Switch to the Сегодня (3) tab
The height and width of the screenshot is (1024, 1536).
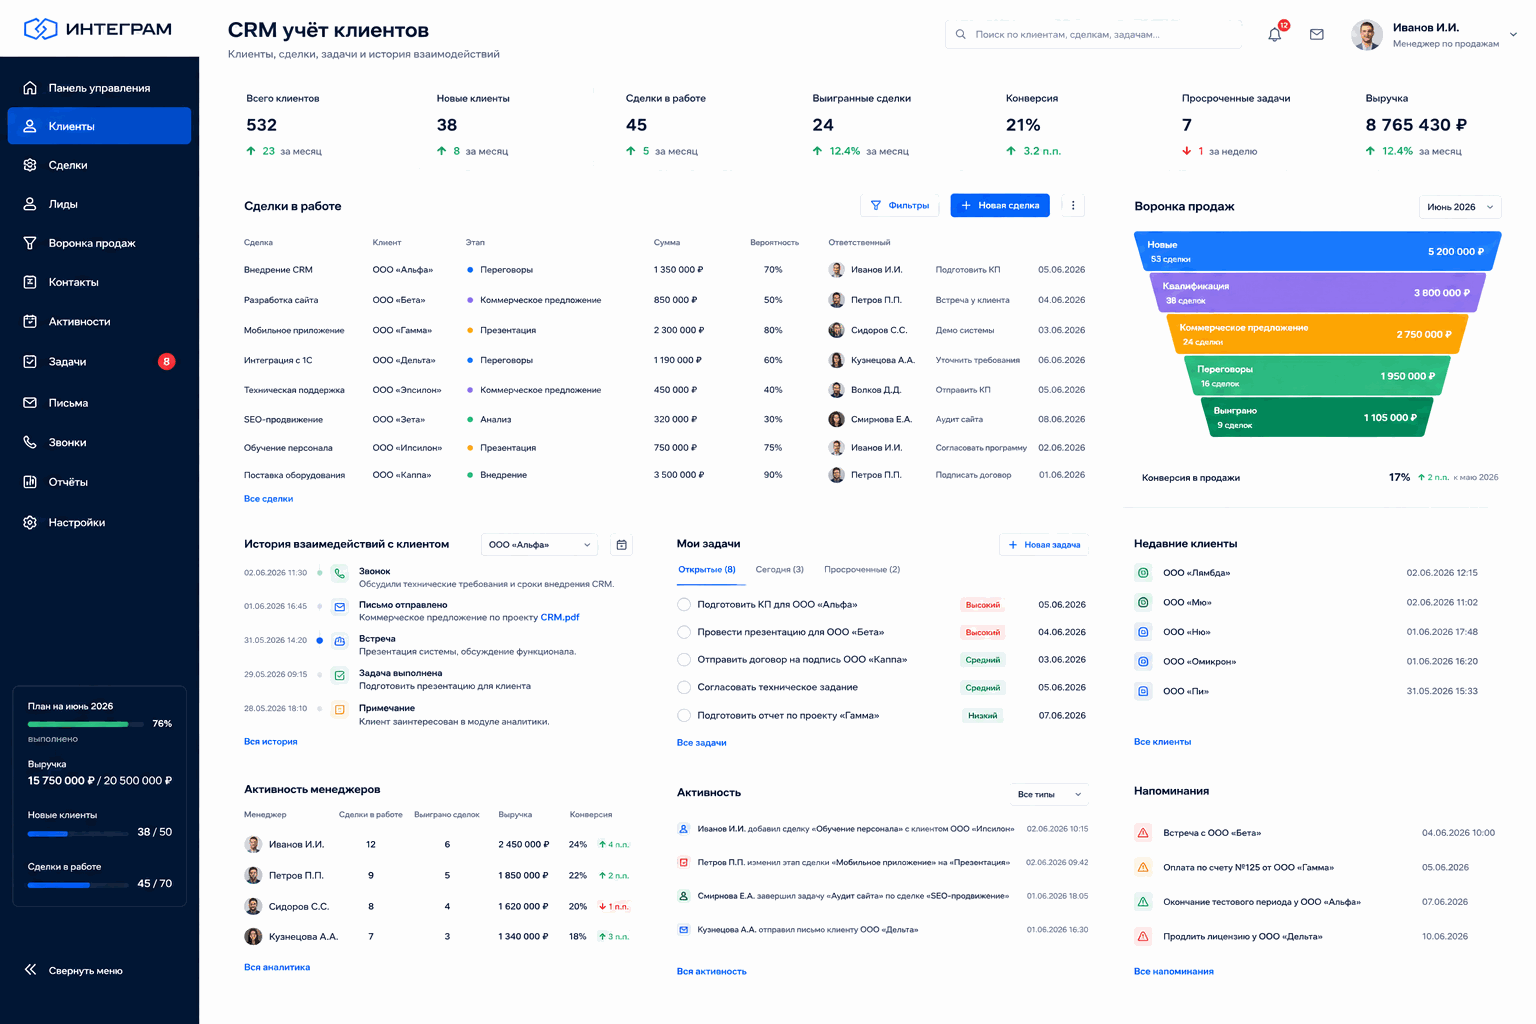(x=779, y=570)
